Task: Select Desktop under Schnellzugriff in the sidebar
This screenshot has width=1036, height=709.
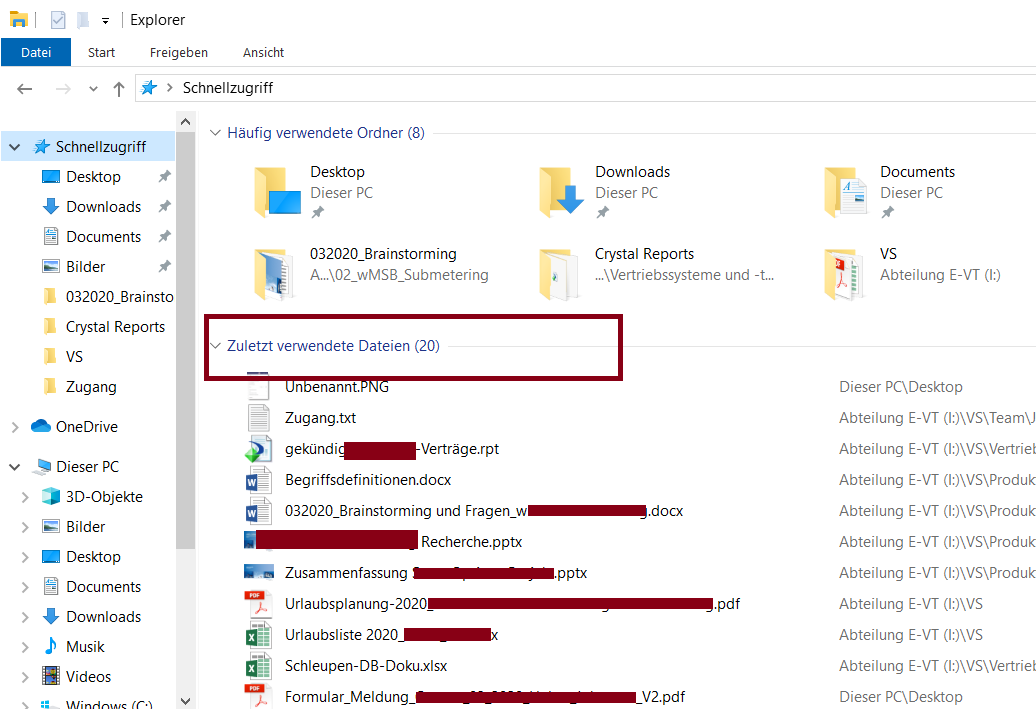Action: 93,176
